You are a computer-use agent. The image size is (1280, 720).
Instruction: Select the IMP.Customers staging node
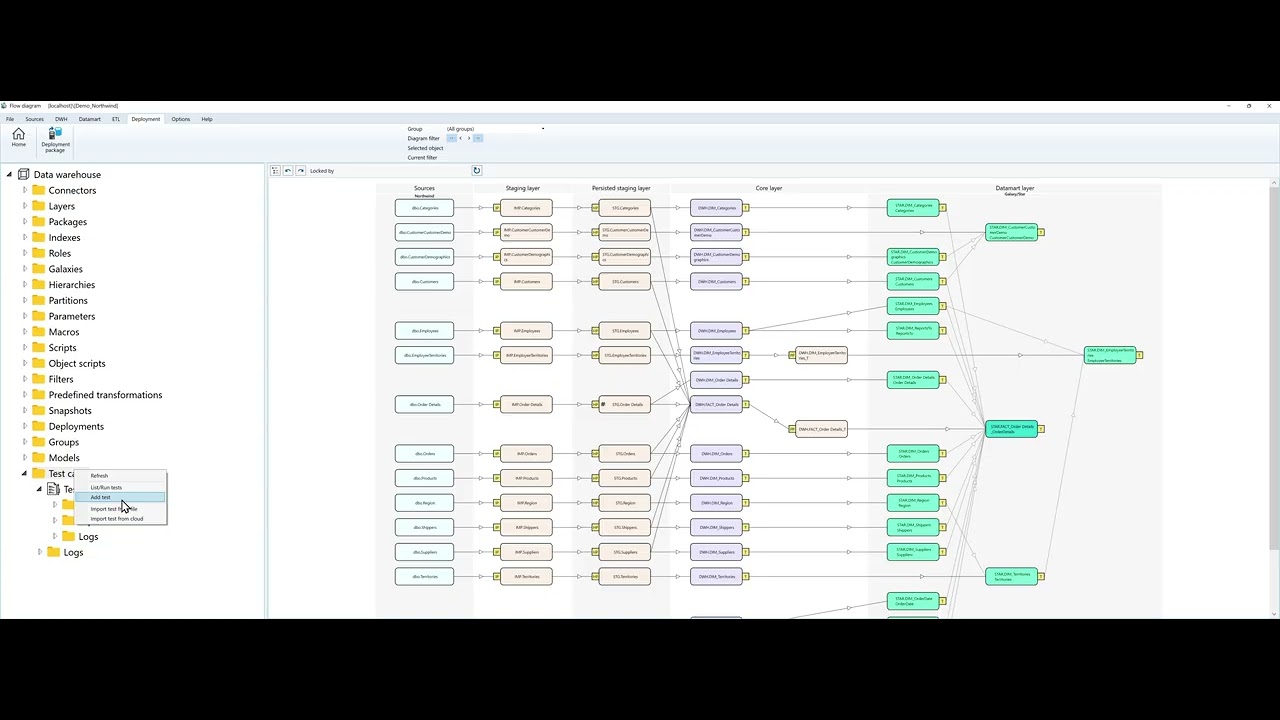tap(526, 282)
